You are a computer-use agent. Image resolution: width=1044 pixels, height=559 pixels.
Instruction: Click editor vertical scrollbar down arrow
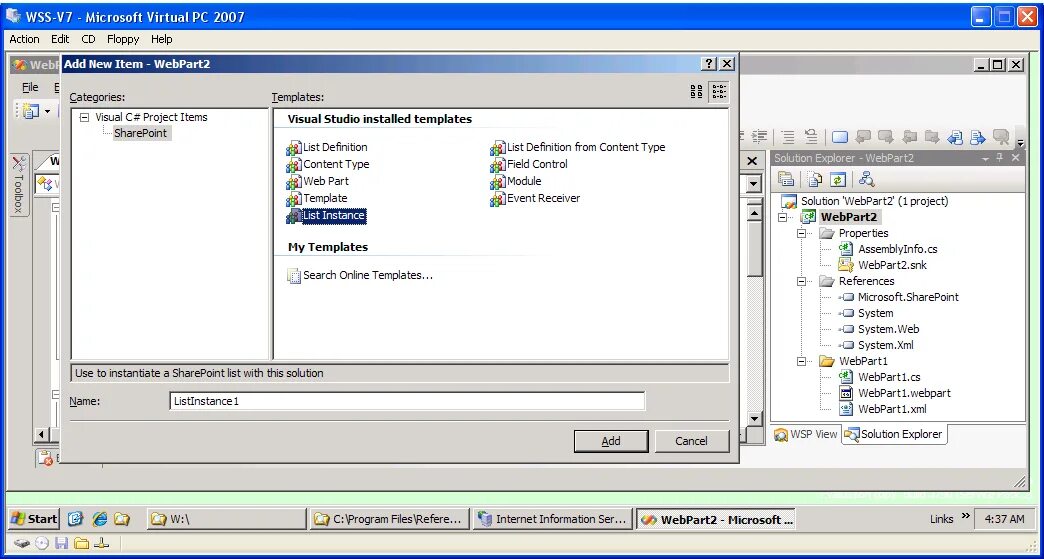[x=754, y=419]
